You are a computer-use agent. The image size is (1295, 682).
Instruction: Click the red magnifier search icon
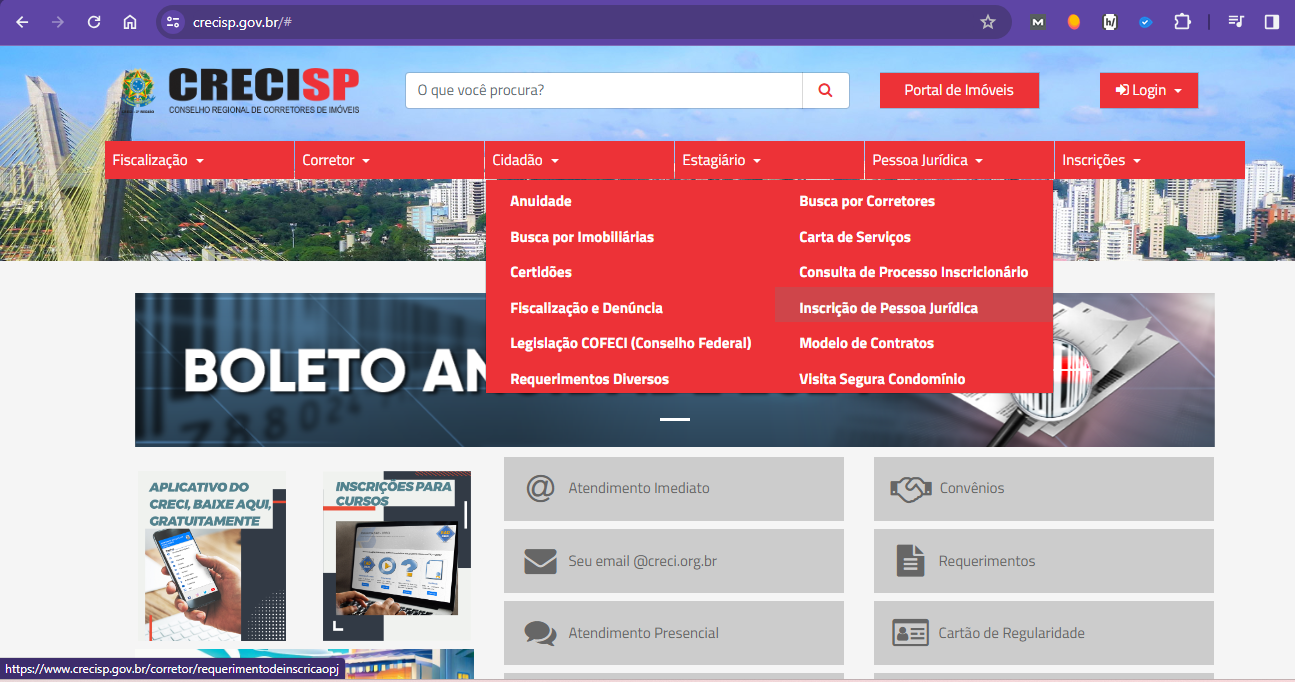pos(826,90)
